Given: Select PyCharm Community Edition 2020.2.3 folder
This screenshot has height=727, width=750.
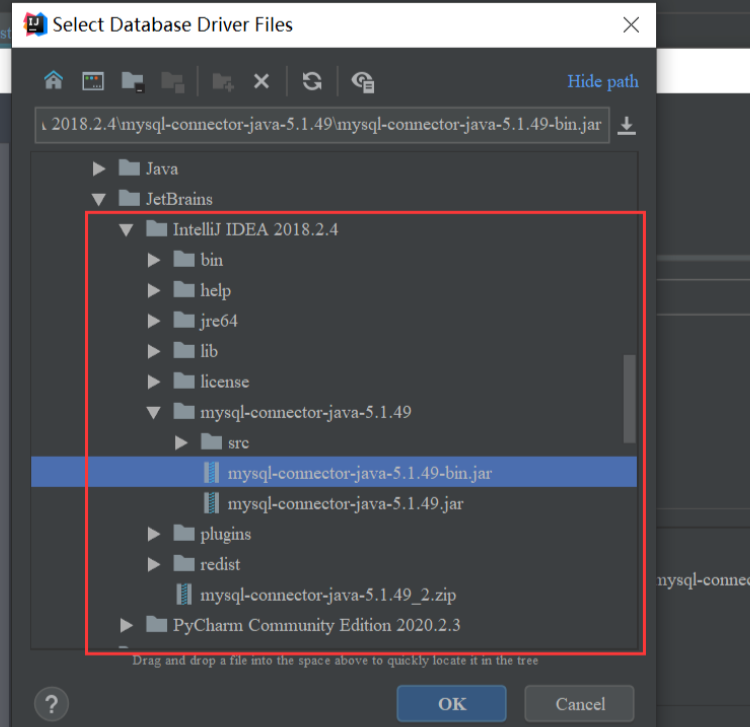Looking at the screenshot, I should tap(303, 625).
